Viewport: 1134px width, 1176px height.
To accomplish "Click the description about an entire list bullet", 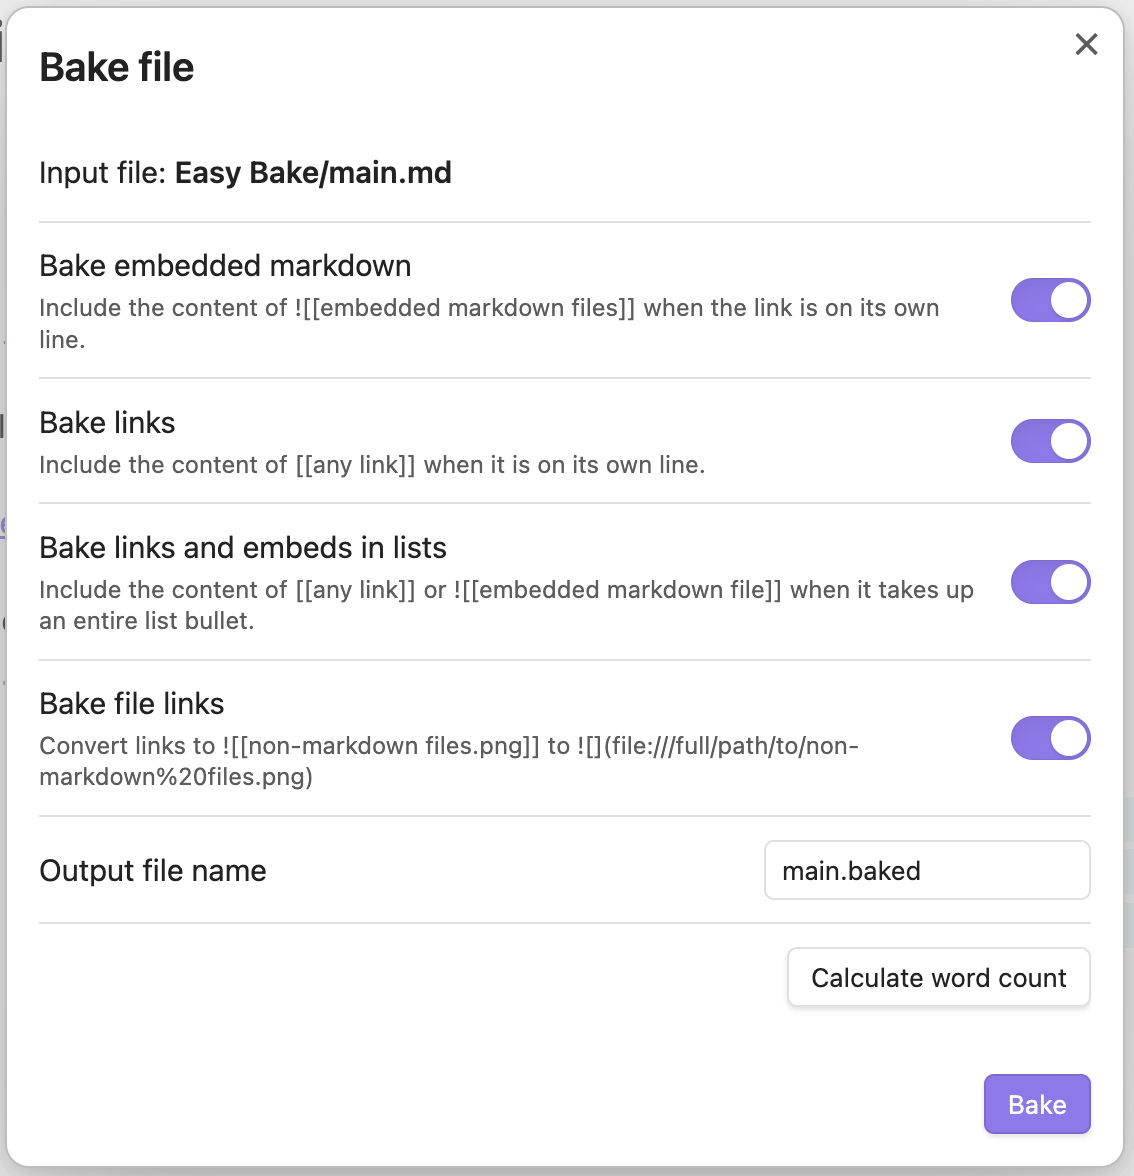I will coord(506,605).
